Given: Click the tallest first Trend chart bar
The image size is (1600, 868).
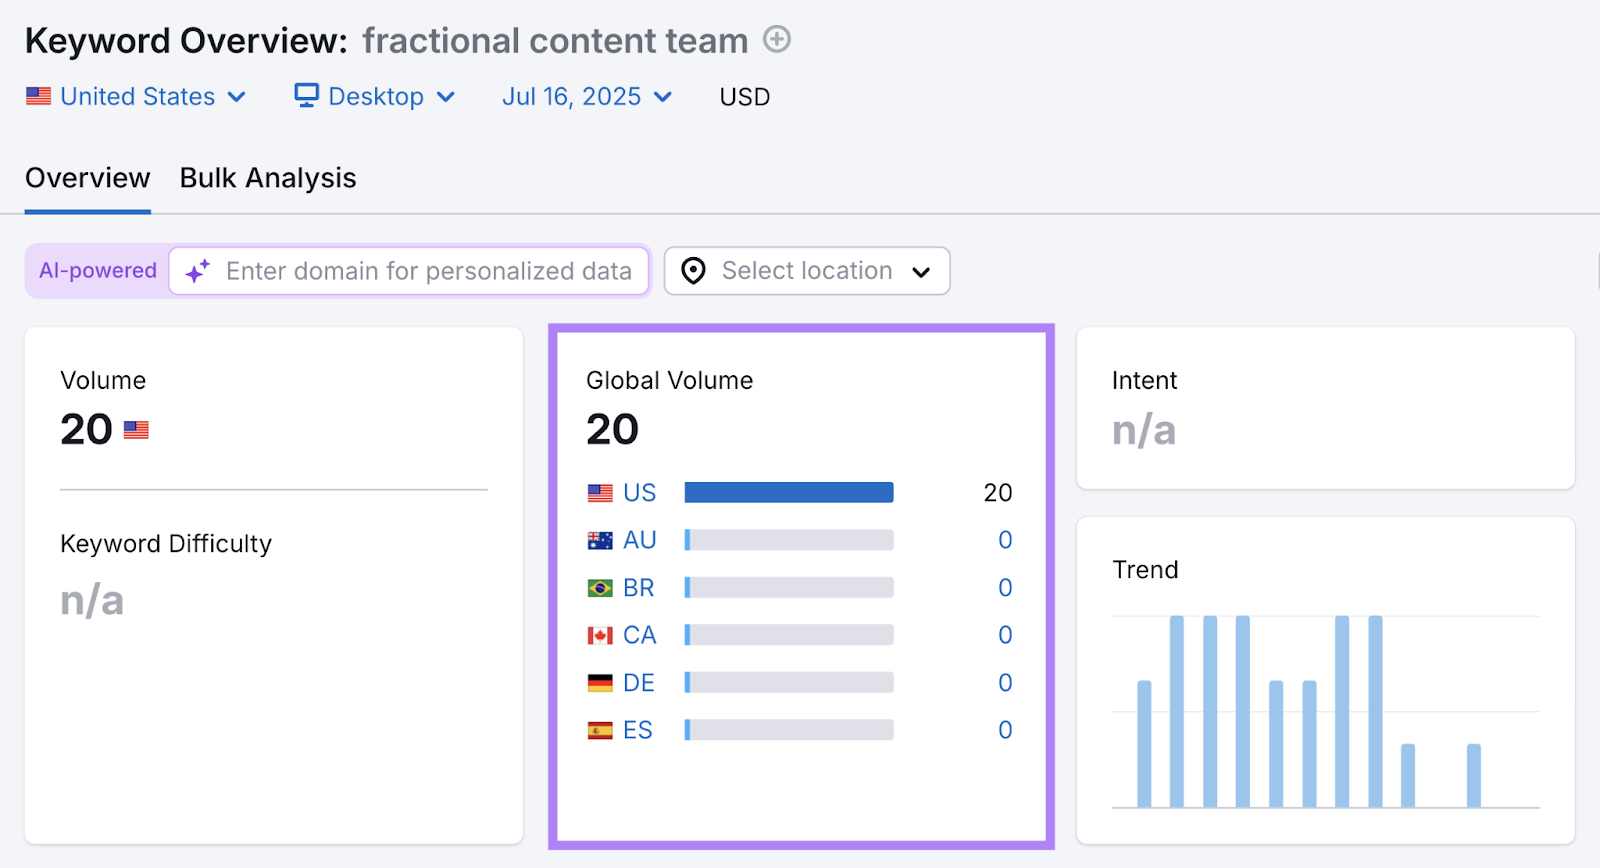Looking at the screenshot, I should point(1177,711).
